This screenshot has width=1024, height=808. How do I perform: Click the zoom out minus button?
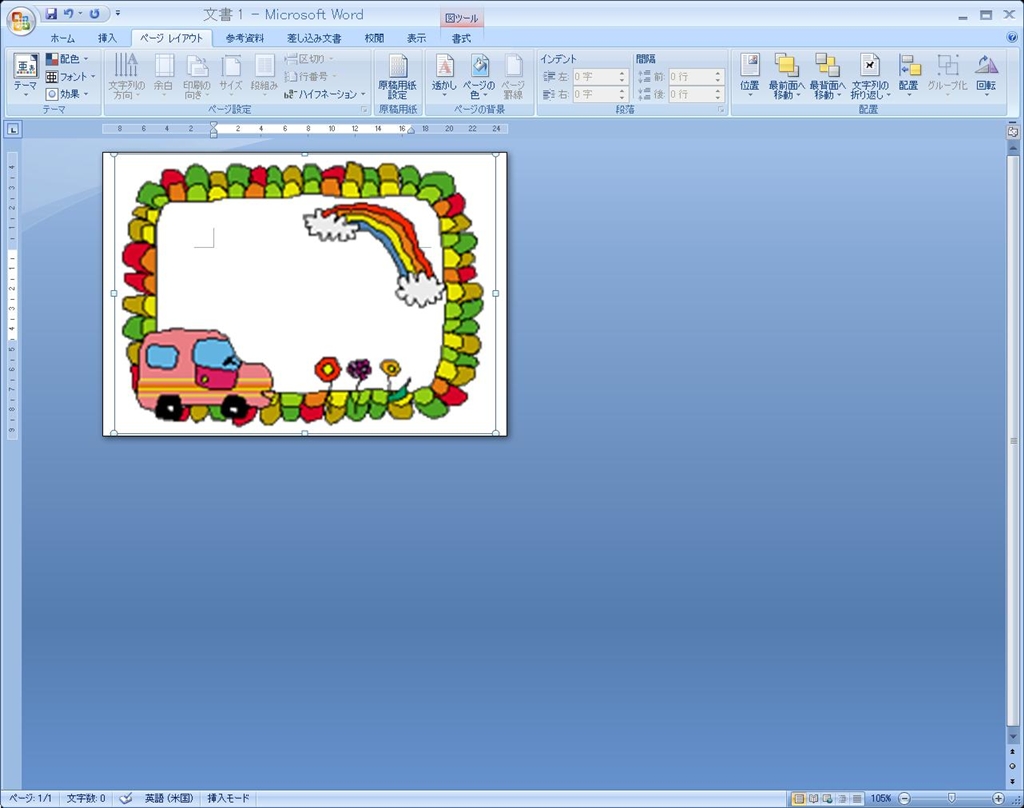coord(904,798)
